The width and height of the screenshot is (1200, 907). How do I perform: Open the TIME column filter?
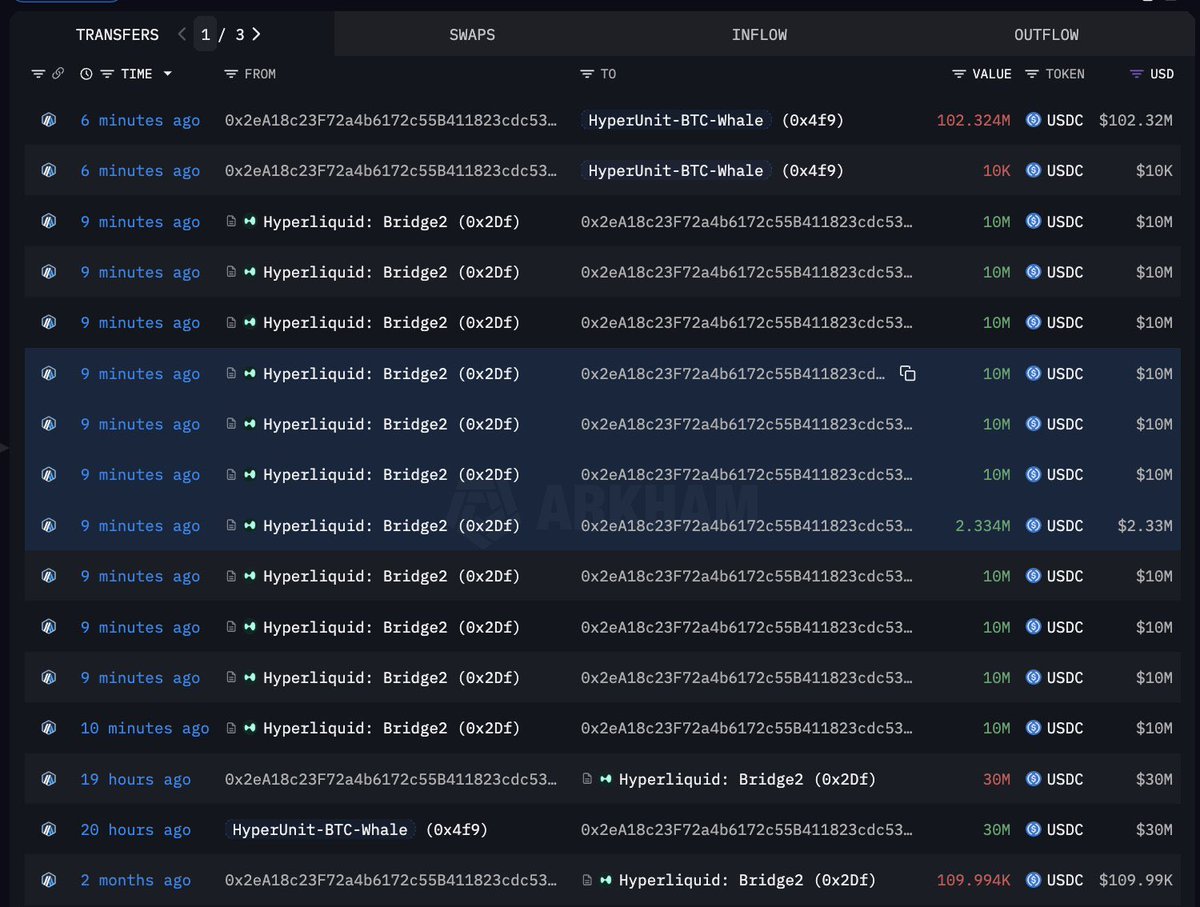click(107, 74)
